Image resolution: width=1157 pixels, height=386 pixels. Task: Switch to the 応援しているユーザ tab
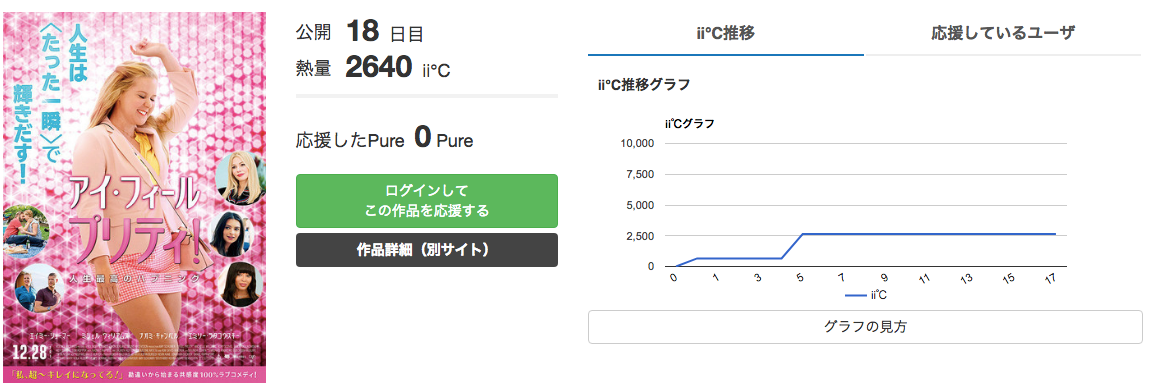(1003, 33)
